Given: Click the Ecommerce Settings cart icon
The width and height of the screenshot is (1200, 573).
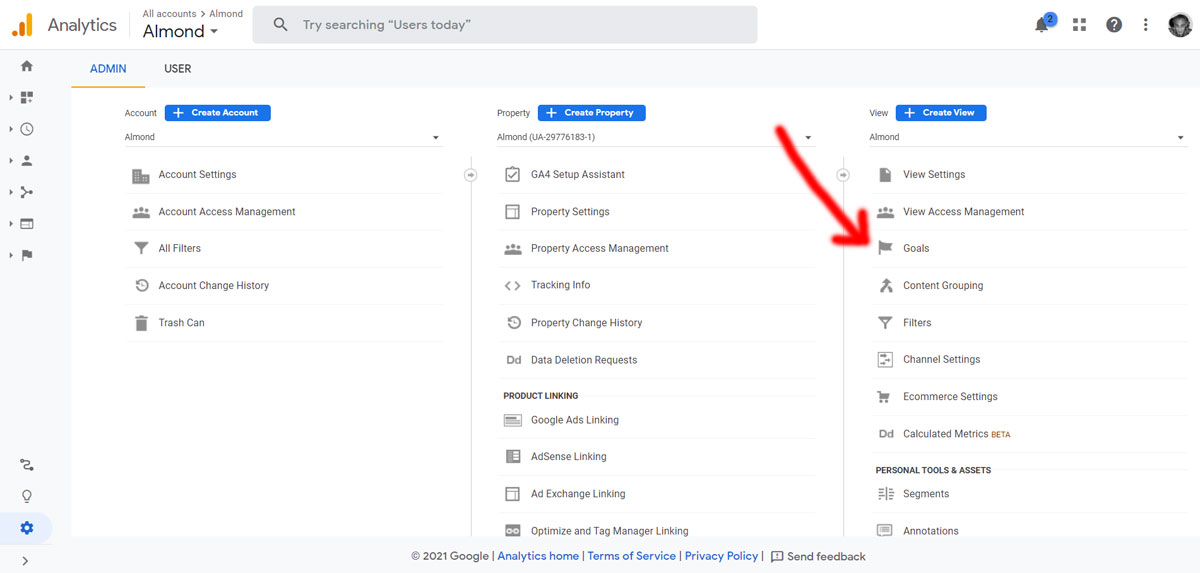Looking at the screenshot, I should (885, 397).
